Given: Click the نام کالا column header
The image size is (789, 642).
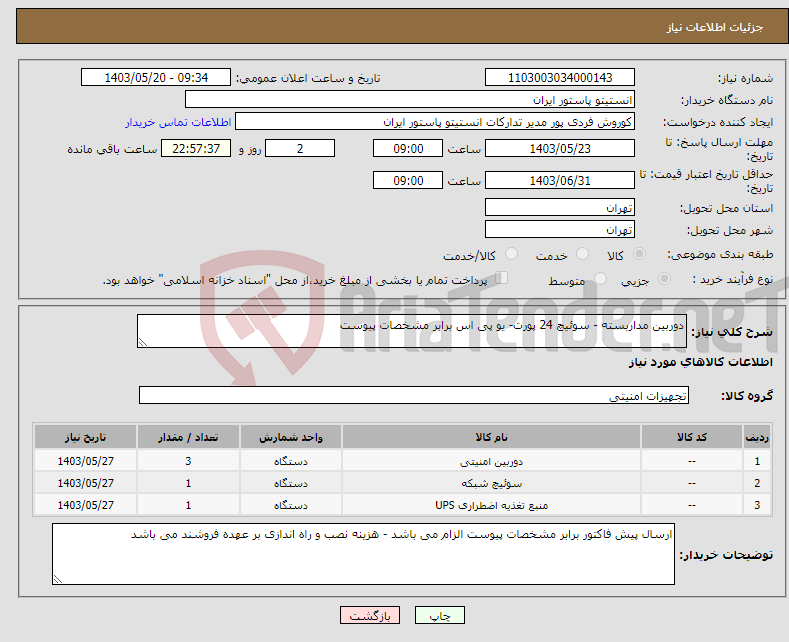Looking at the screenshot, I should pos(491,437).
